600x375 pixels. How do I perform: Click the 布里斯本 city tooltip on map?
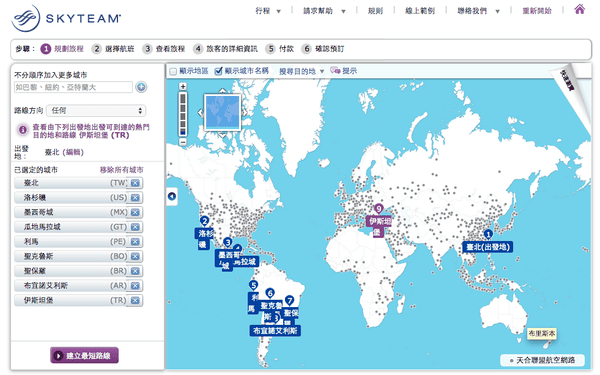541,334
